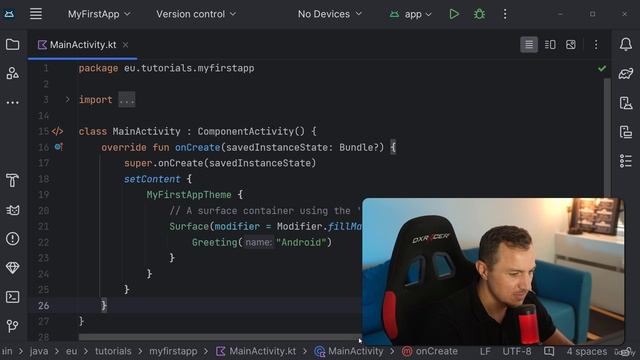This screenshot has height=360, width=640.
Task: Open the Running Devices tool window
Action: click(626, 132)
